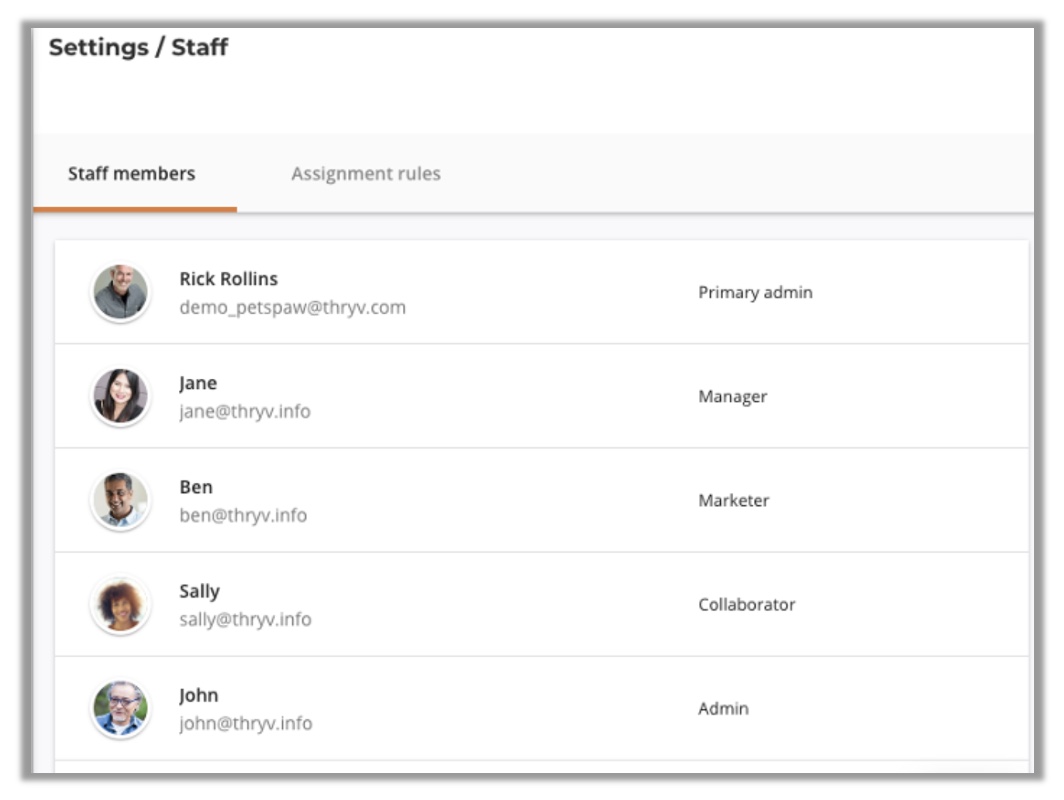This screenshot has width=1064, height=800.
Task: Click Jane's profile photo
Action: (x=121, y=397)
